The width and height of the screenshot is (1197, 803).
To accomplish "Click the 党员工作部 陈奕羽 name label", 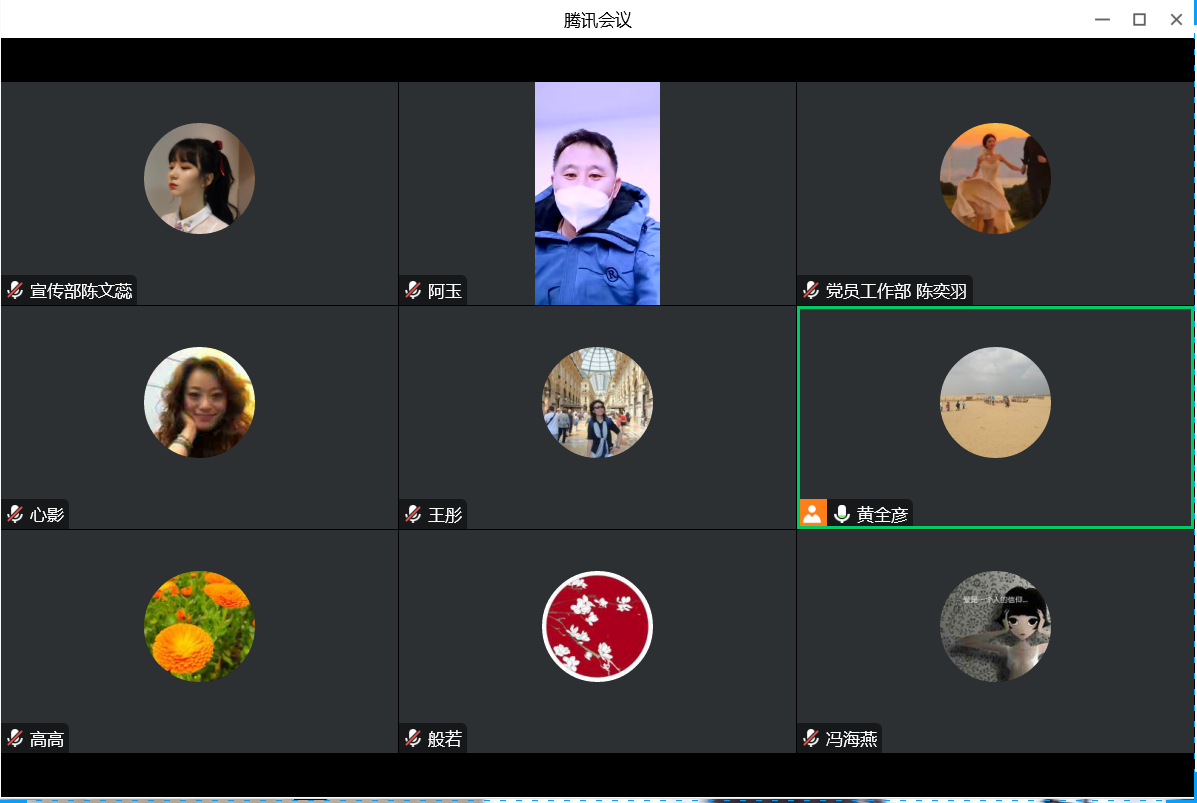I will pyautogui.click(x=896, y=291).
